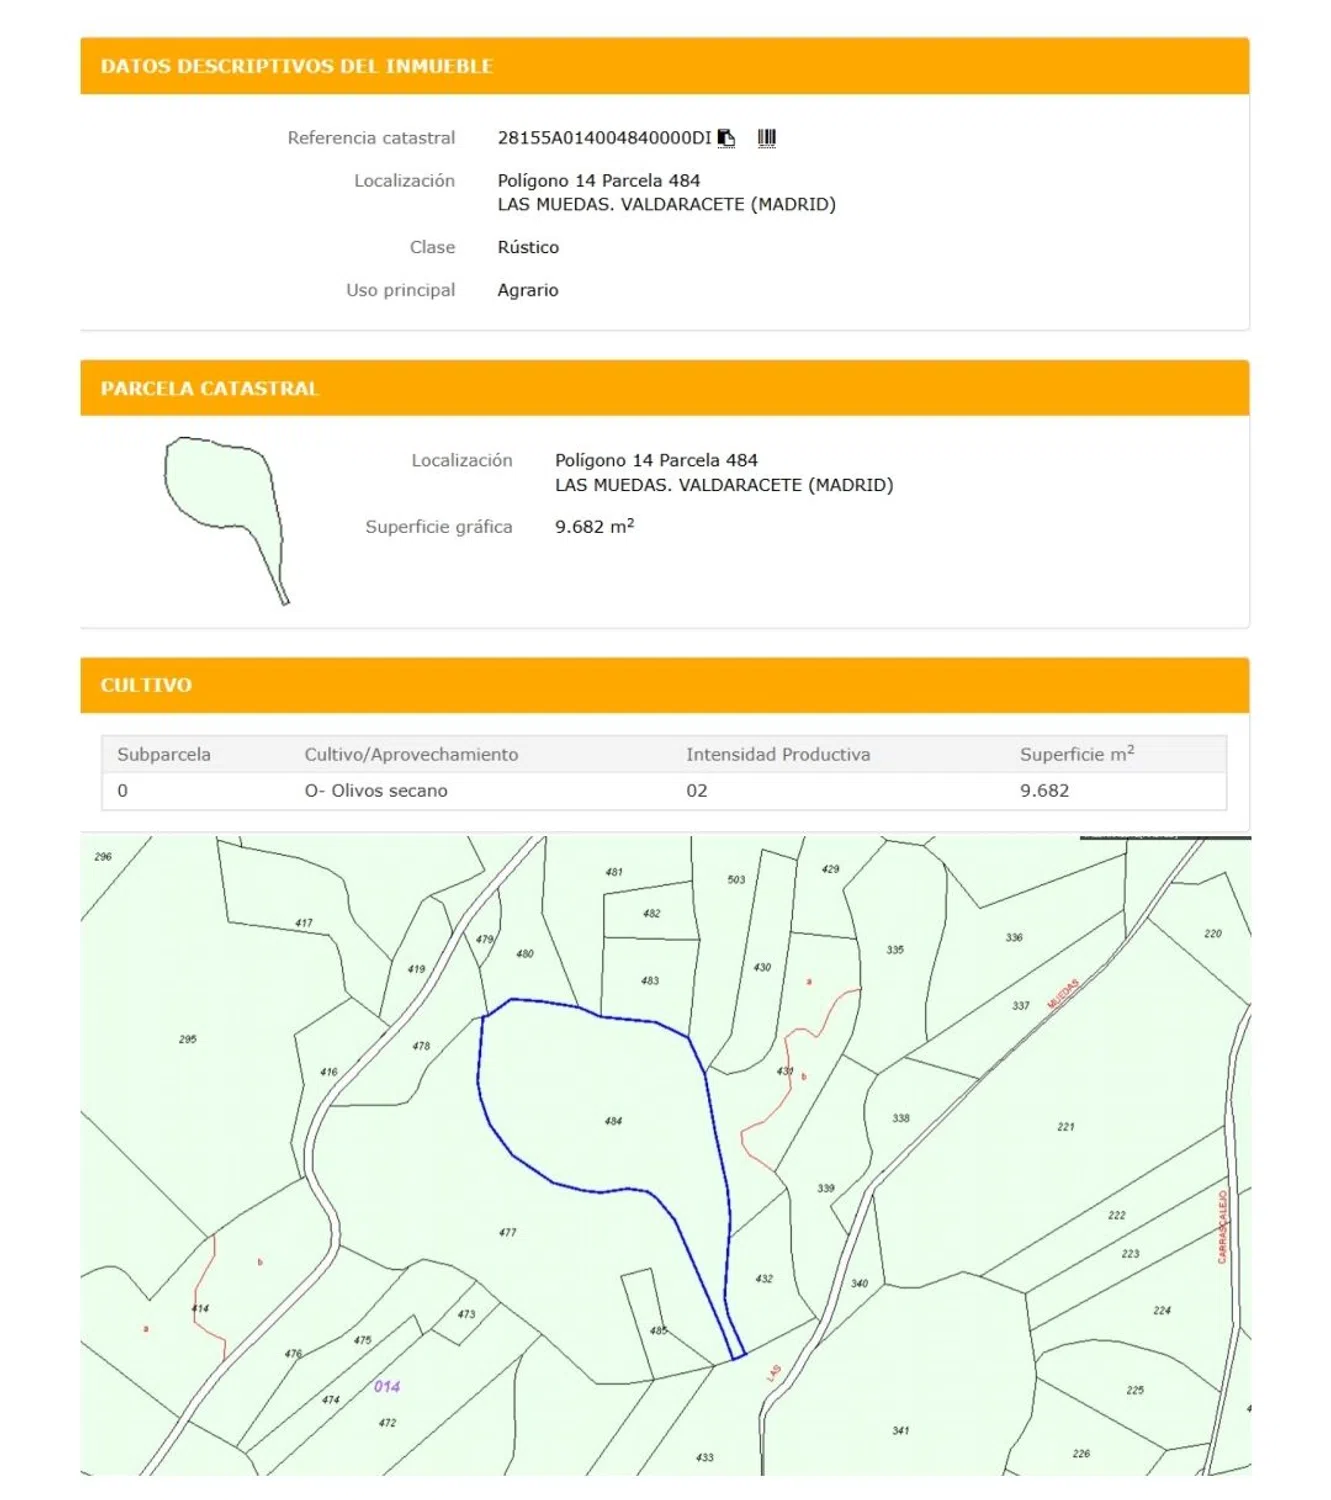
Task: Select the Olivos secano table row
Action: 664,791
